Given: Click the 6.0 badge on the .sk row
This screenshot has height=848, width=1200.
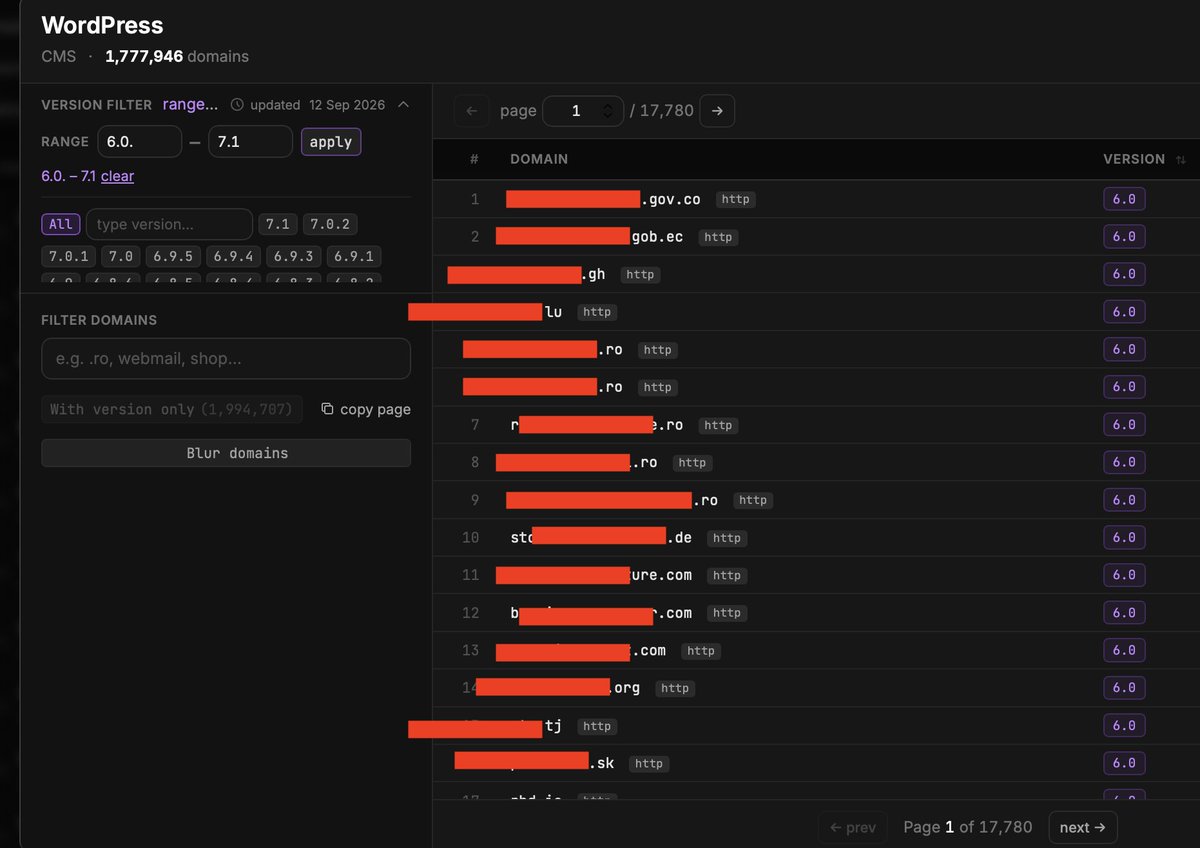Looking at the screenshot, I should pos(1124,763).
